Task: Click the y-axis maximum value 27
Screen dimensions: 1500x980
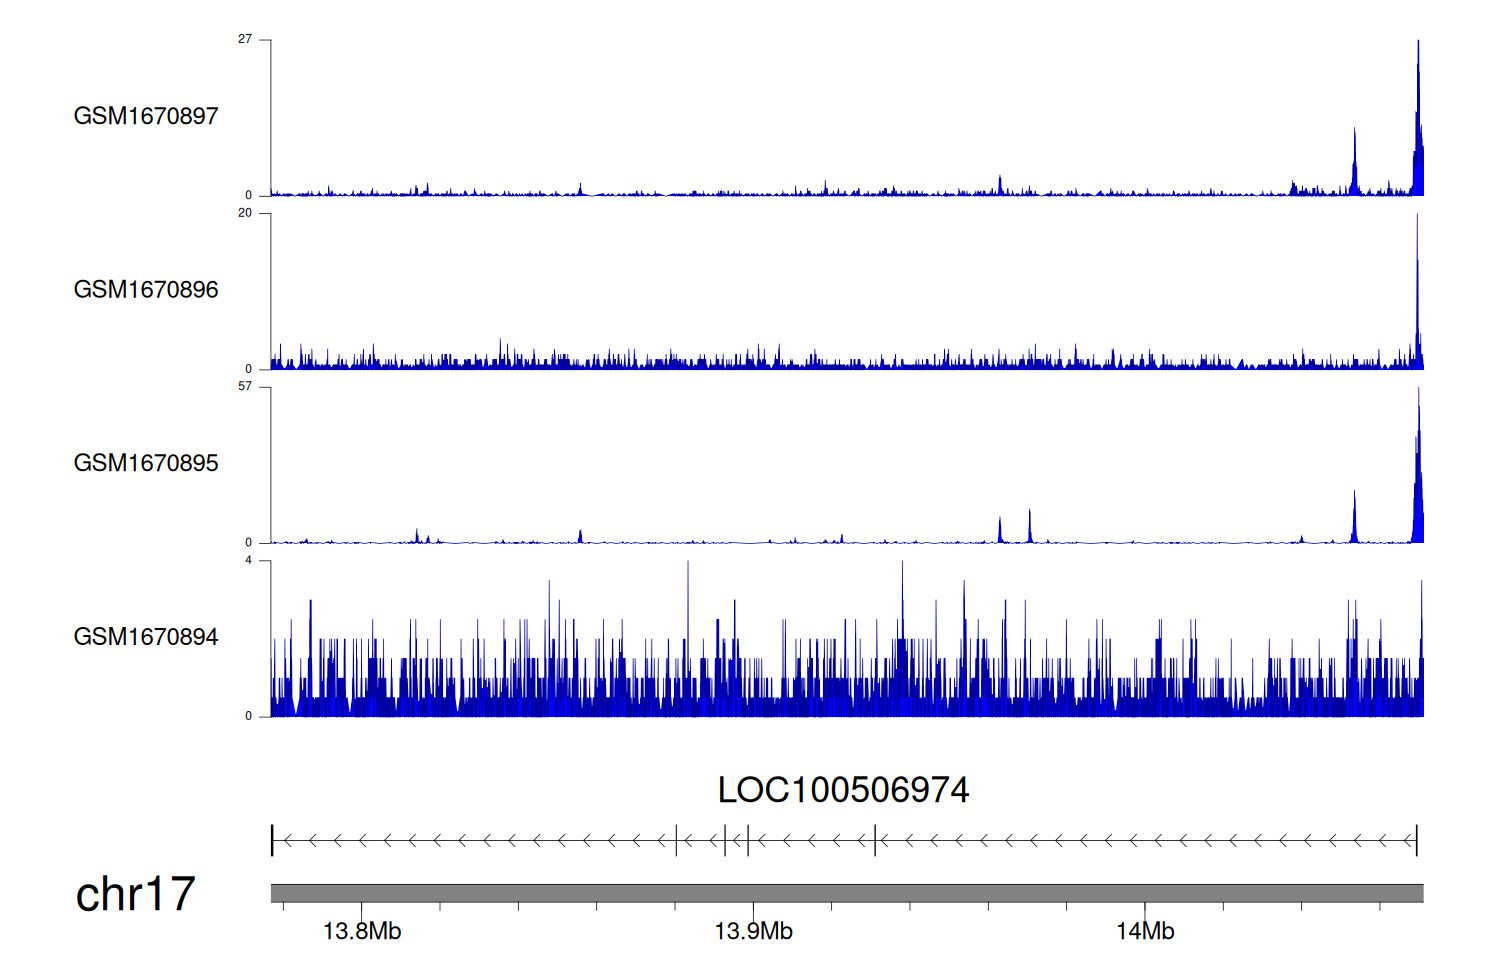Action: pyautogui.click(x=245, y=39)
